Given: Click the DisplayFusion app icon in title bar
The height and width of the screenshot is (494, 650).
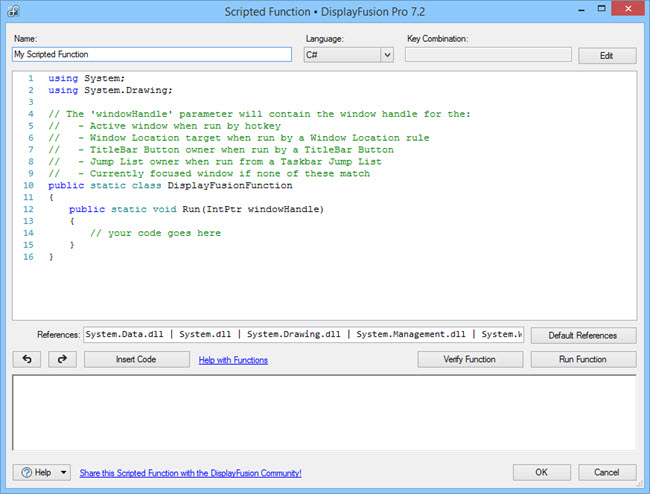Looking at the screenshot, I should click(x=13, y=11).
